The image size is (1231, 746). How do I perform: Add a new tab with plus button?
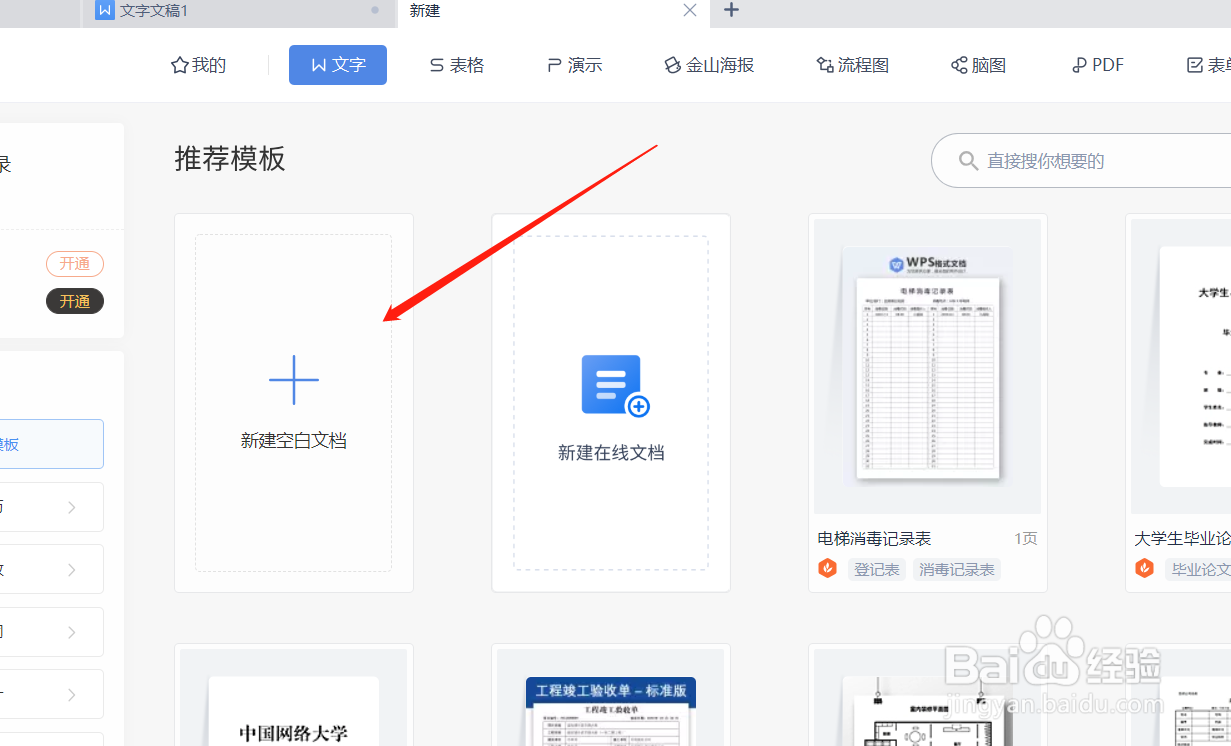coord(731,10)
